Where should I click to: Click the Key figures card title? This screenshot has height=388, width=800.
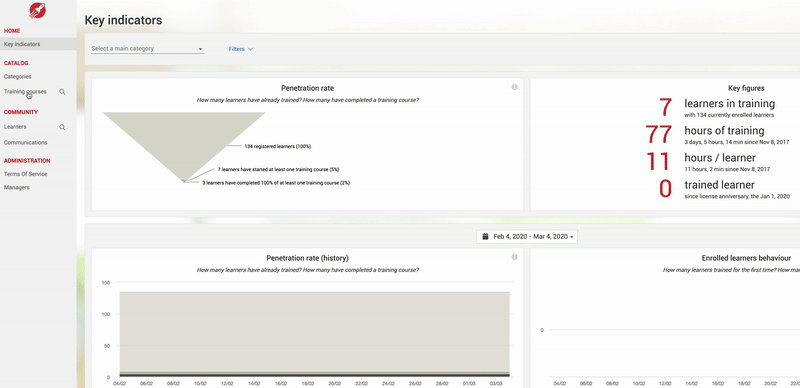click(x=746, y=88)
